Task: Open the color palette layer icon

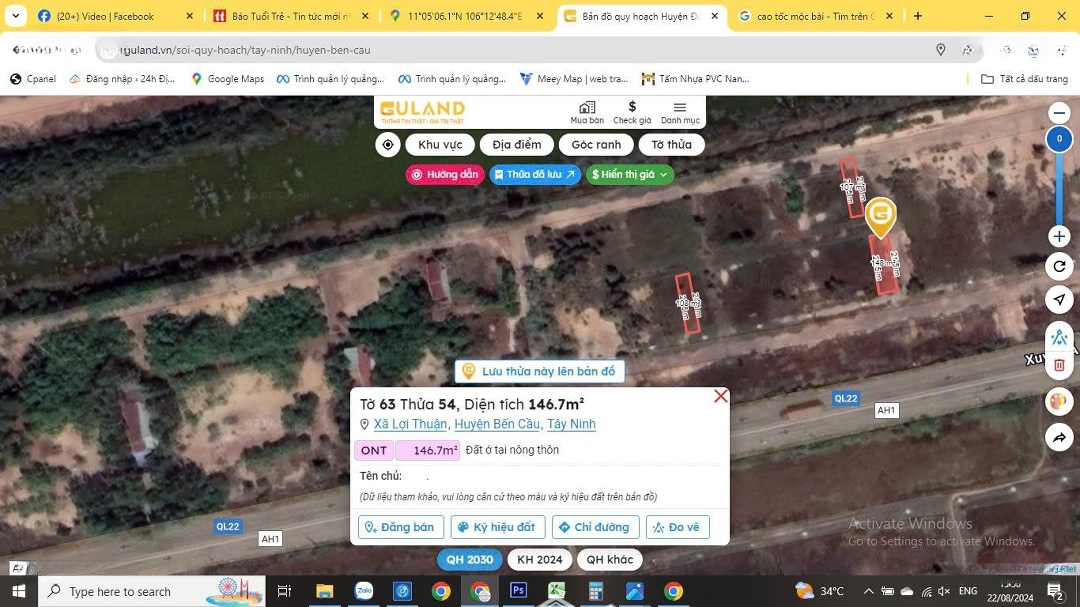Action: [x=1059, y=402]
